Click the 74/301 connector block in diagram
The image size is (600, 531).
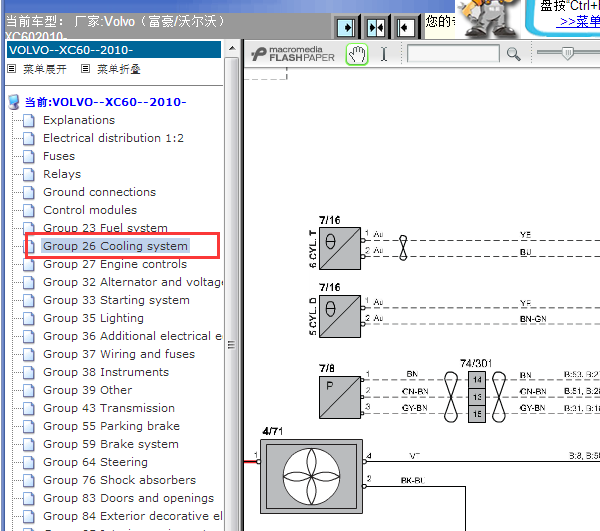tap(477, 397)
